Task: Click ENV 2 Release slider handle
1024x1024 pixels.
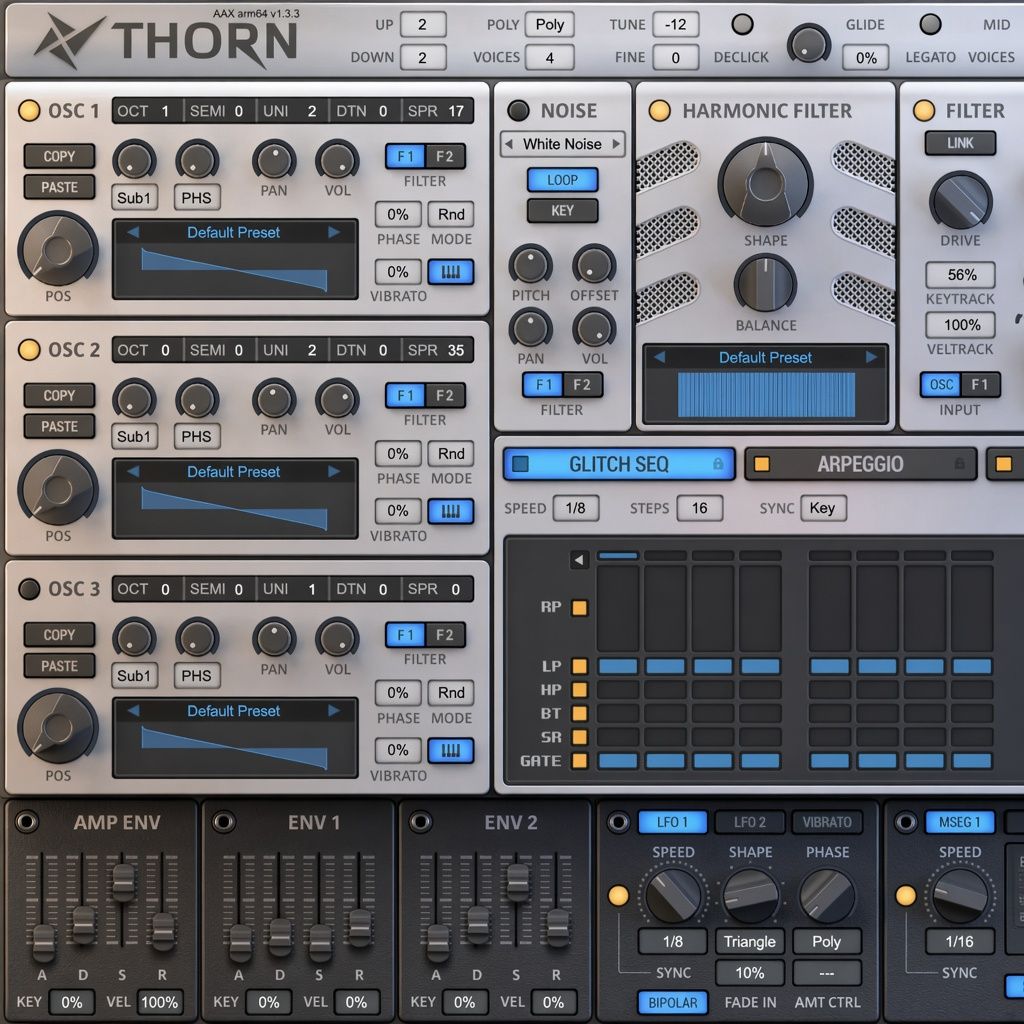Action: 557,926
